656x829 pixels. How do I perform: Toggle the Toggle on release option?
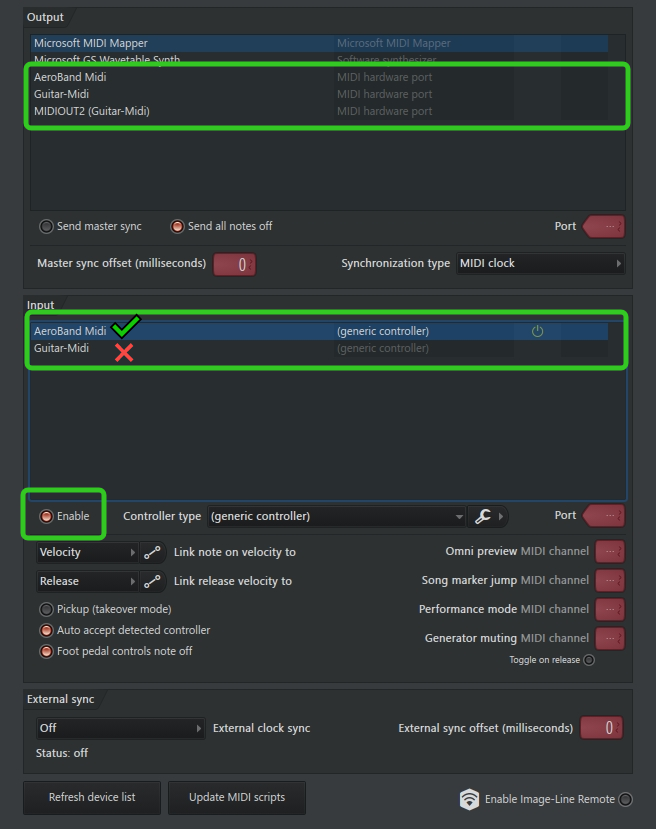coord(589,660)
